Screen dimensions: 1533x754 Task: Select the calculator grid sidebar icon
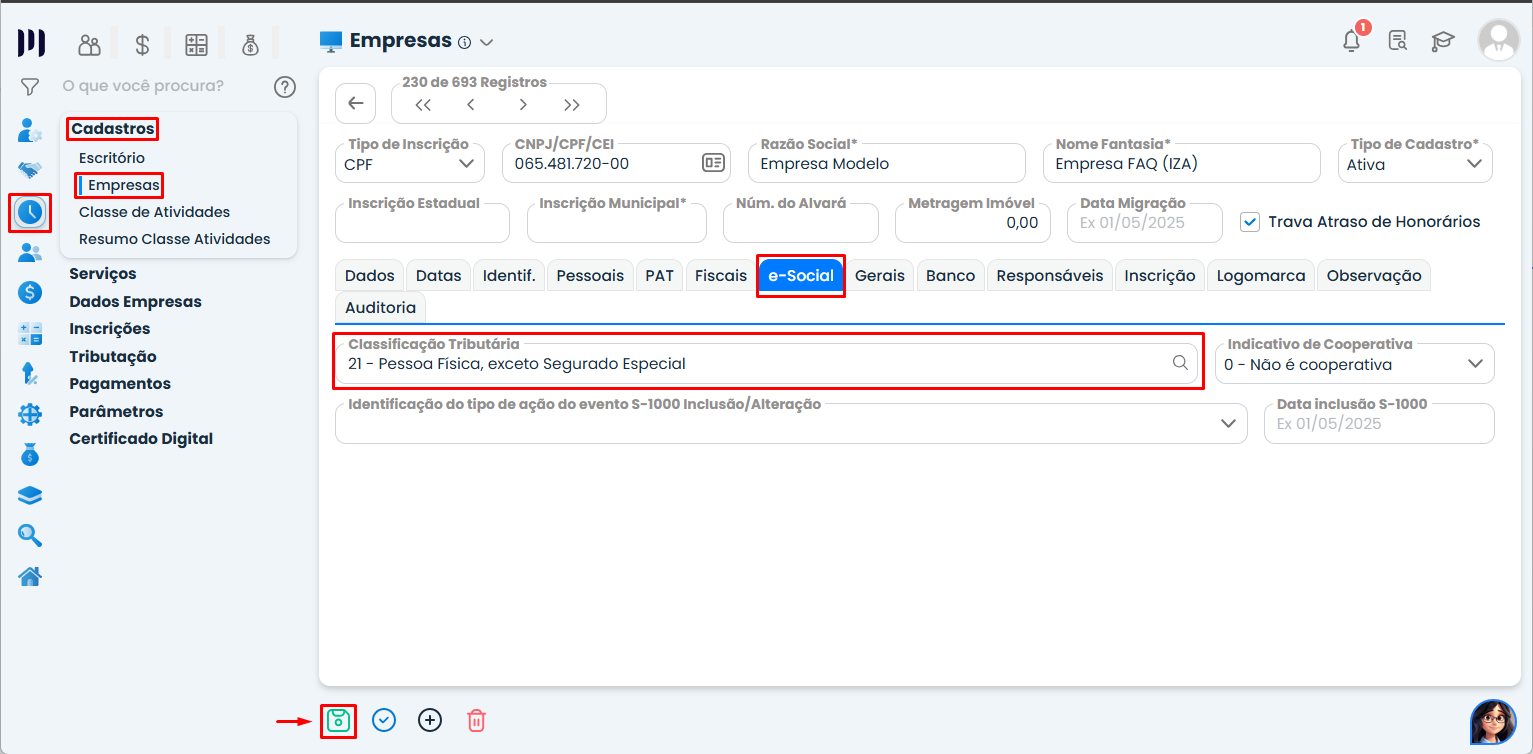point(30,334)
